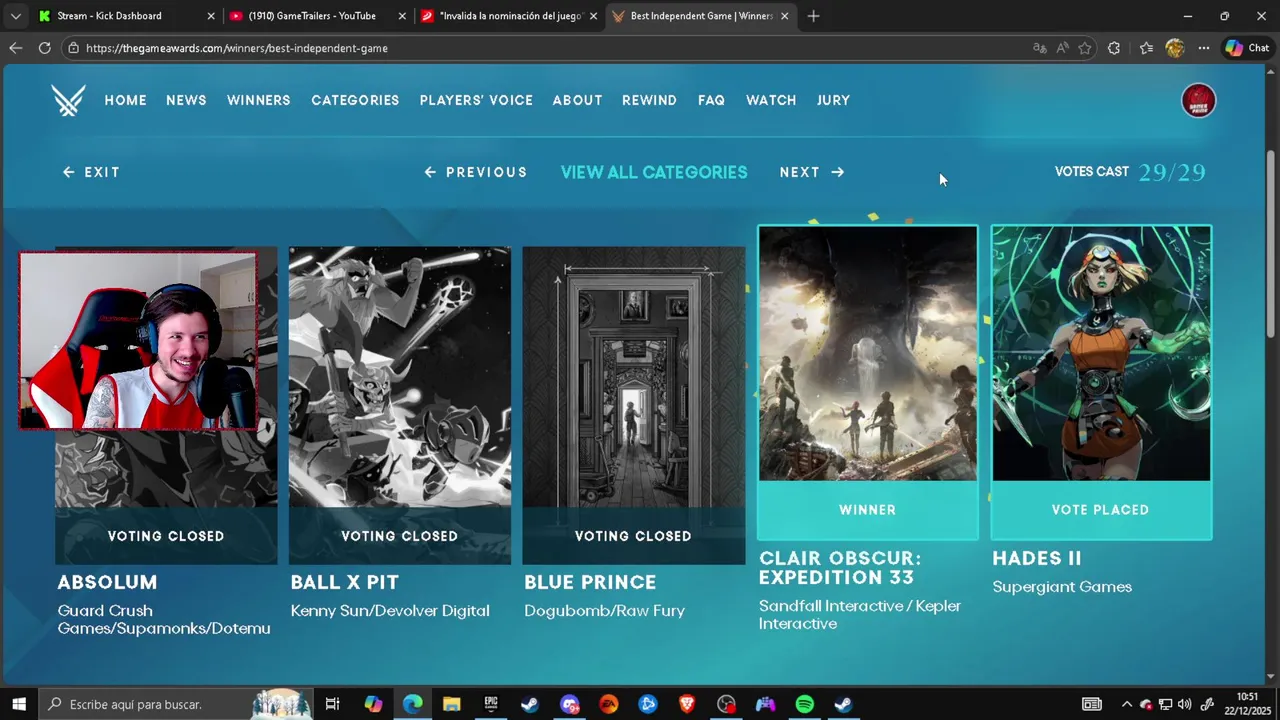The width and height of the screenshot is (1280, 720).
Task: Open the Windows Start menu
Action: [x=19, y=704]
